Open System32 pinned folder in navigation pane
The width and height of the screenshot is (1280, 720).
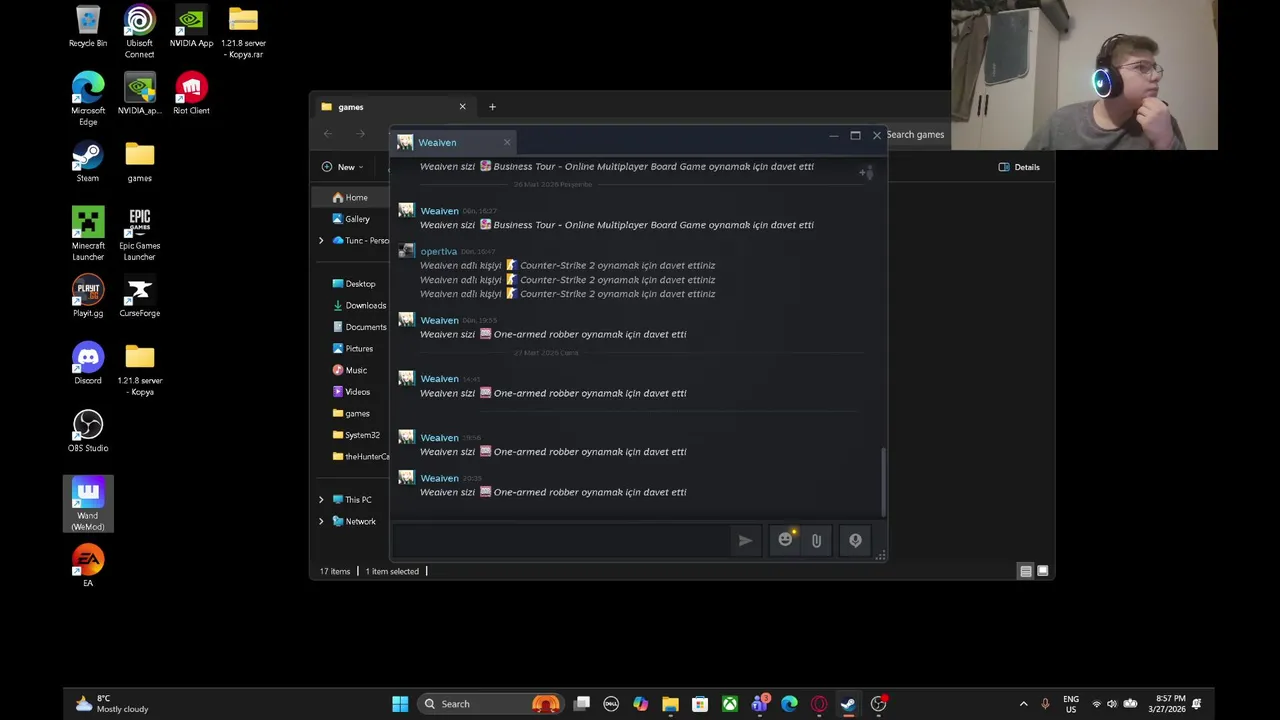point(356,435)
